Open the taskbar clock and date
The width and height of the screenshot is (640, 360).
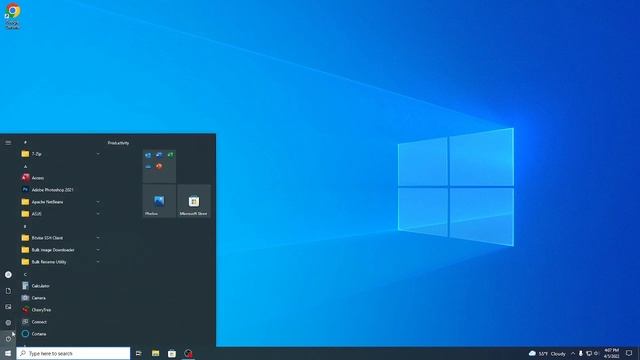coord(611,353)
